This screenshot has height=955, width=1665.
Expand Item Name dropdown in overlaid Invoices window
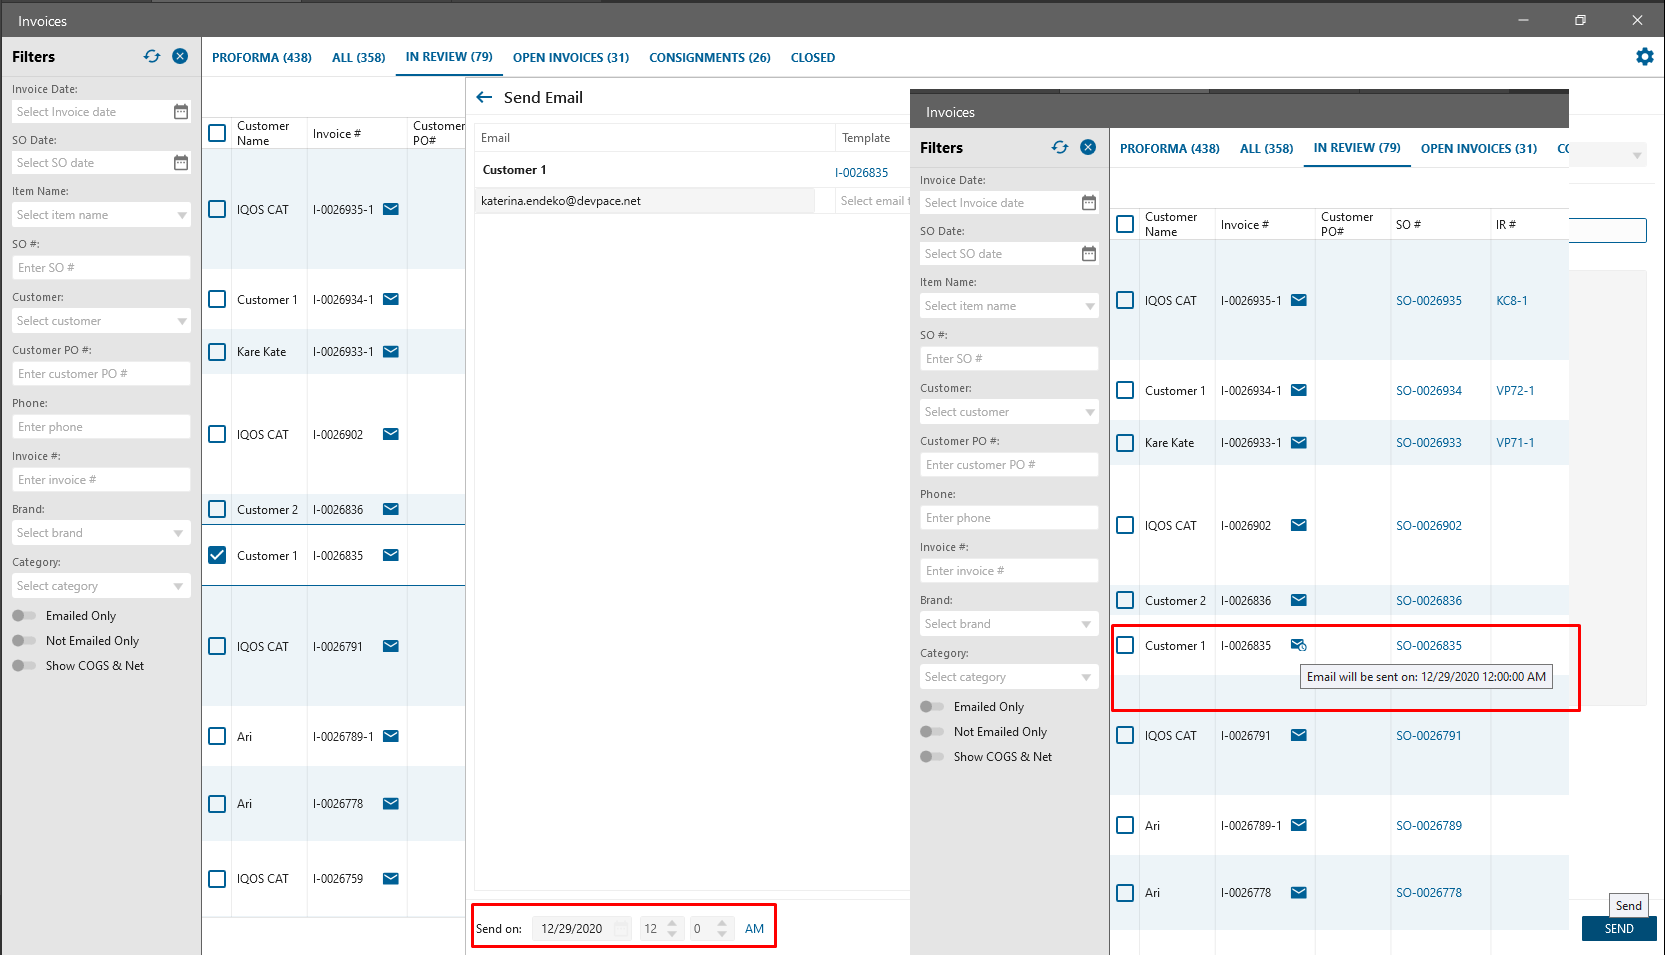[x=1090, y=306]
